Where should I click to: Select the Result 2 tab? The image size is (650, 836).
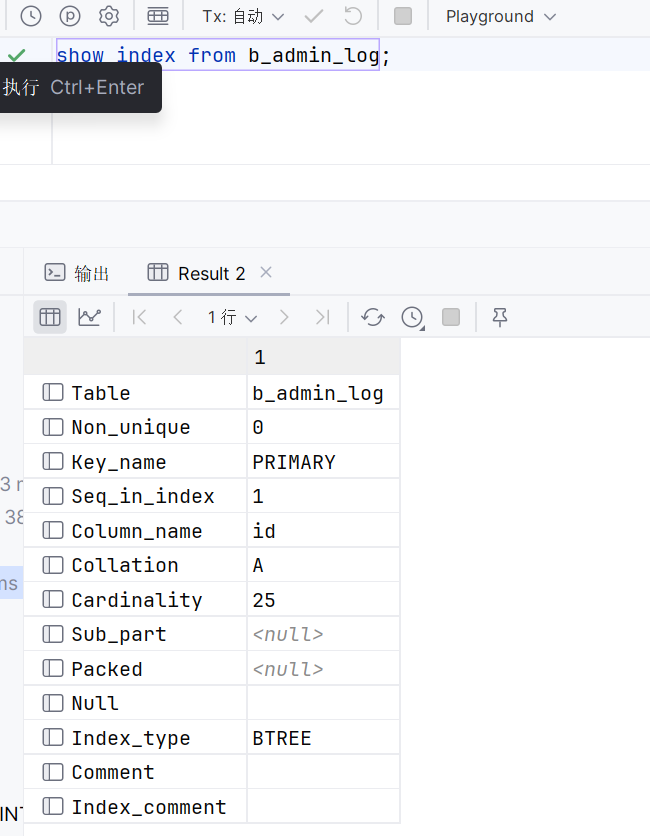click(196, 273)
